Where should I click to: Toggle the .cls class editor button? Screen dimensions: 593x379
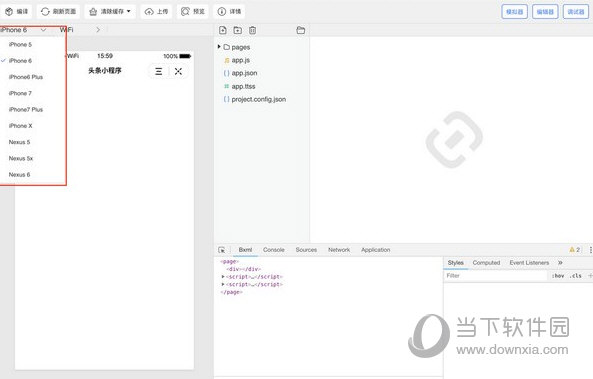pos(576,276)
